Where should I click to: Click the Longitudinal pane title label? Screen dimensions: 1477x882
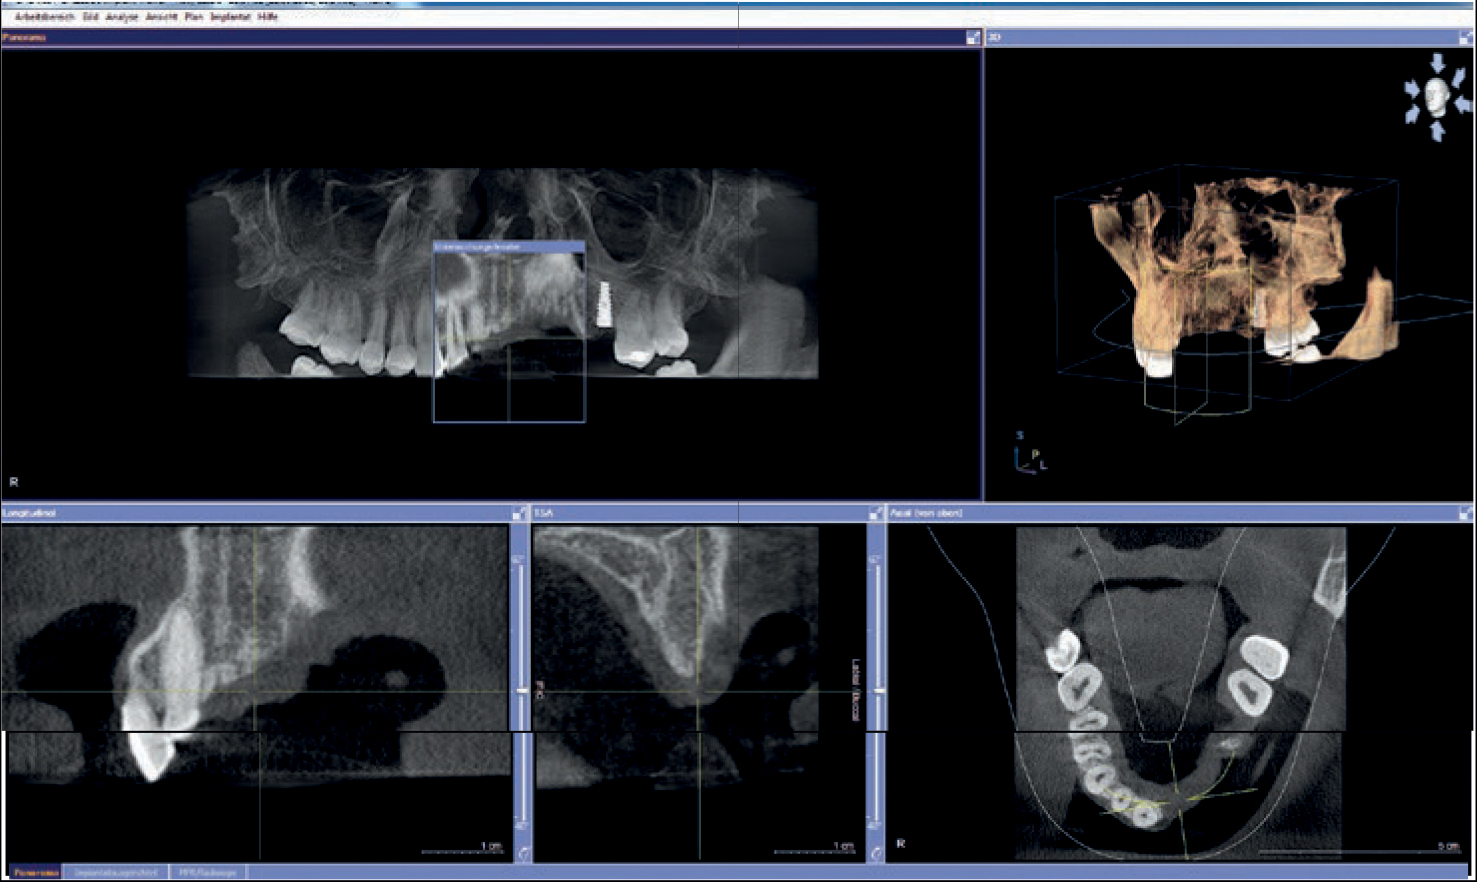(30, 513)
